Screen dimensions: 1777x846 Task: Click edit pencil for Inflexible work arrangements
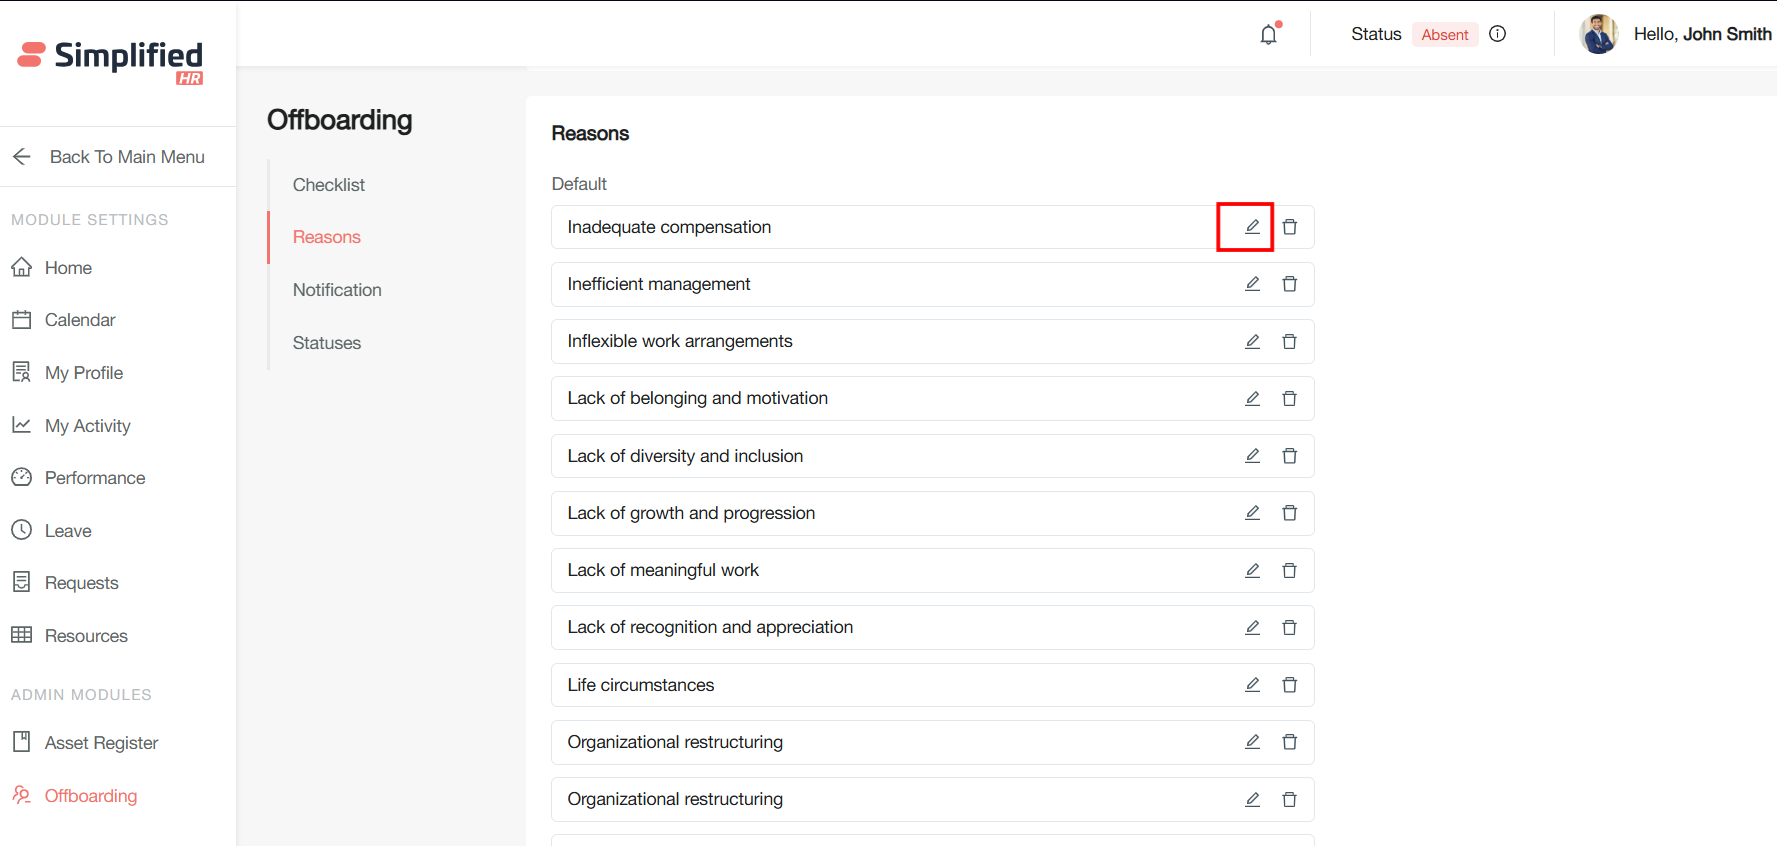click(x=1251, y=342)
